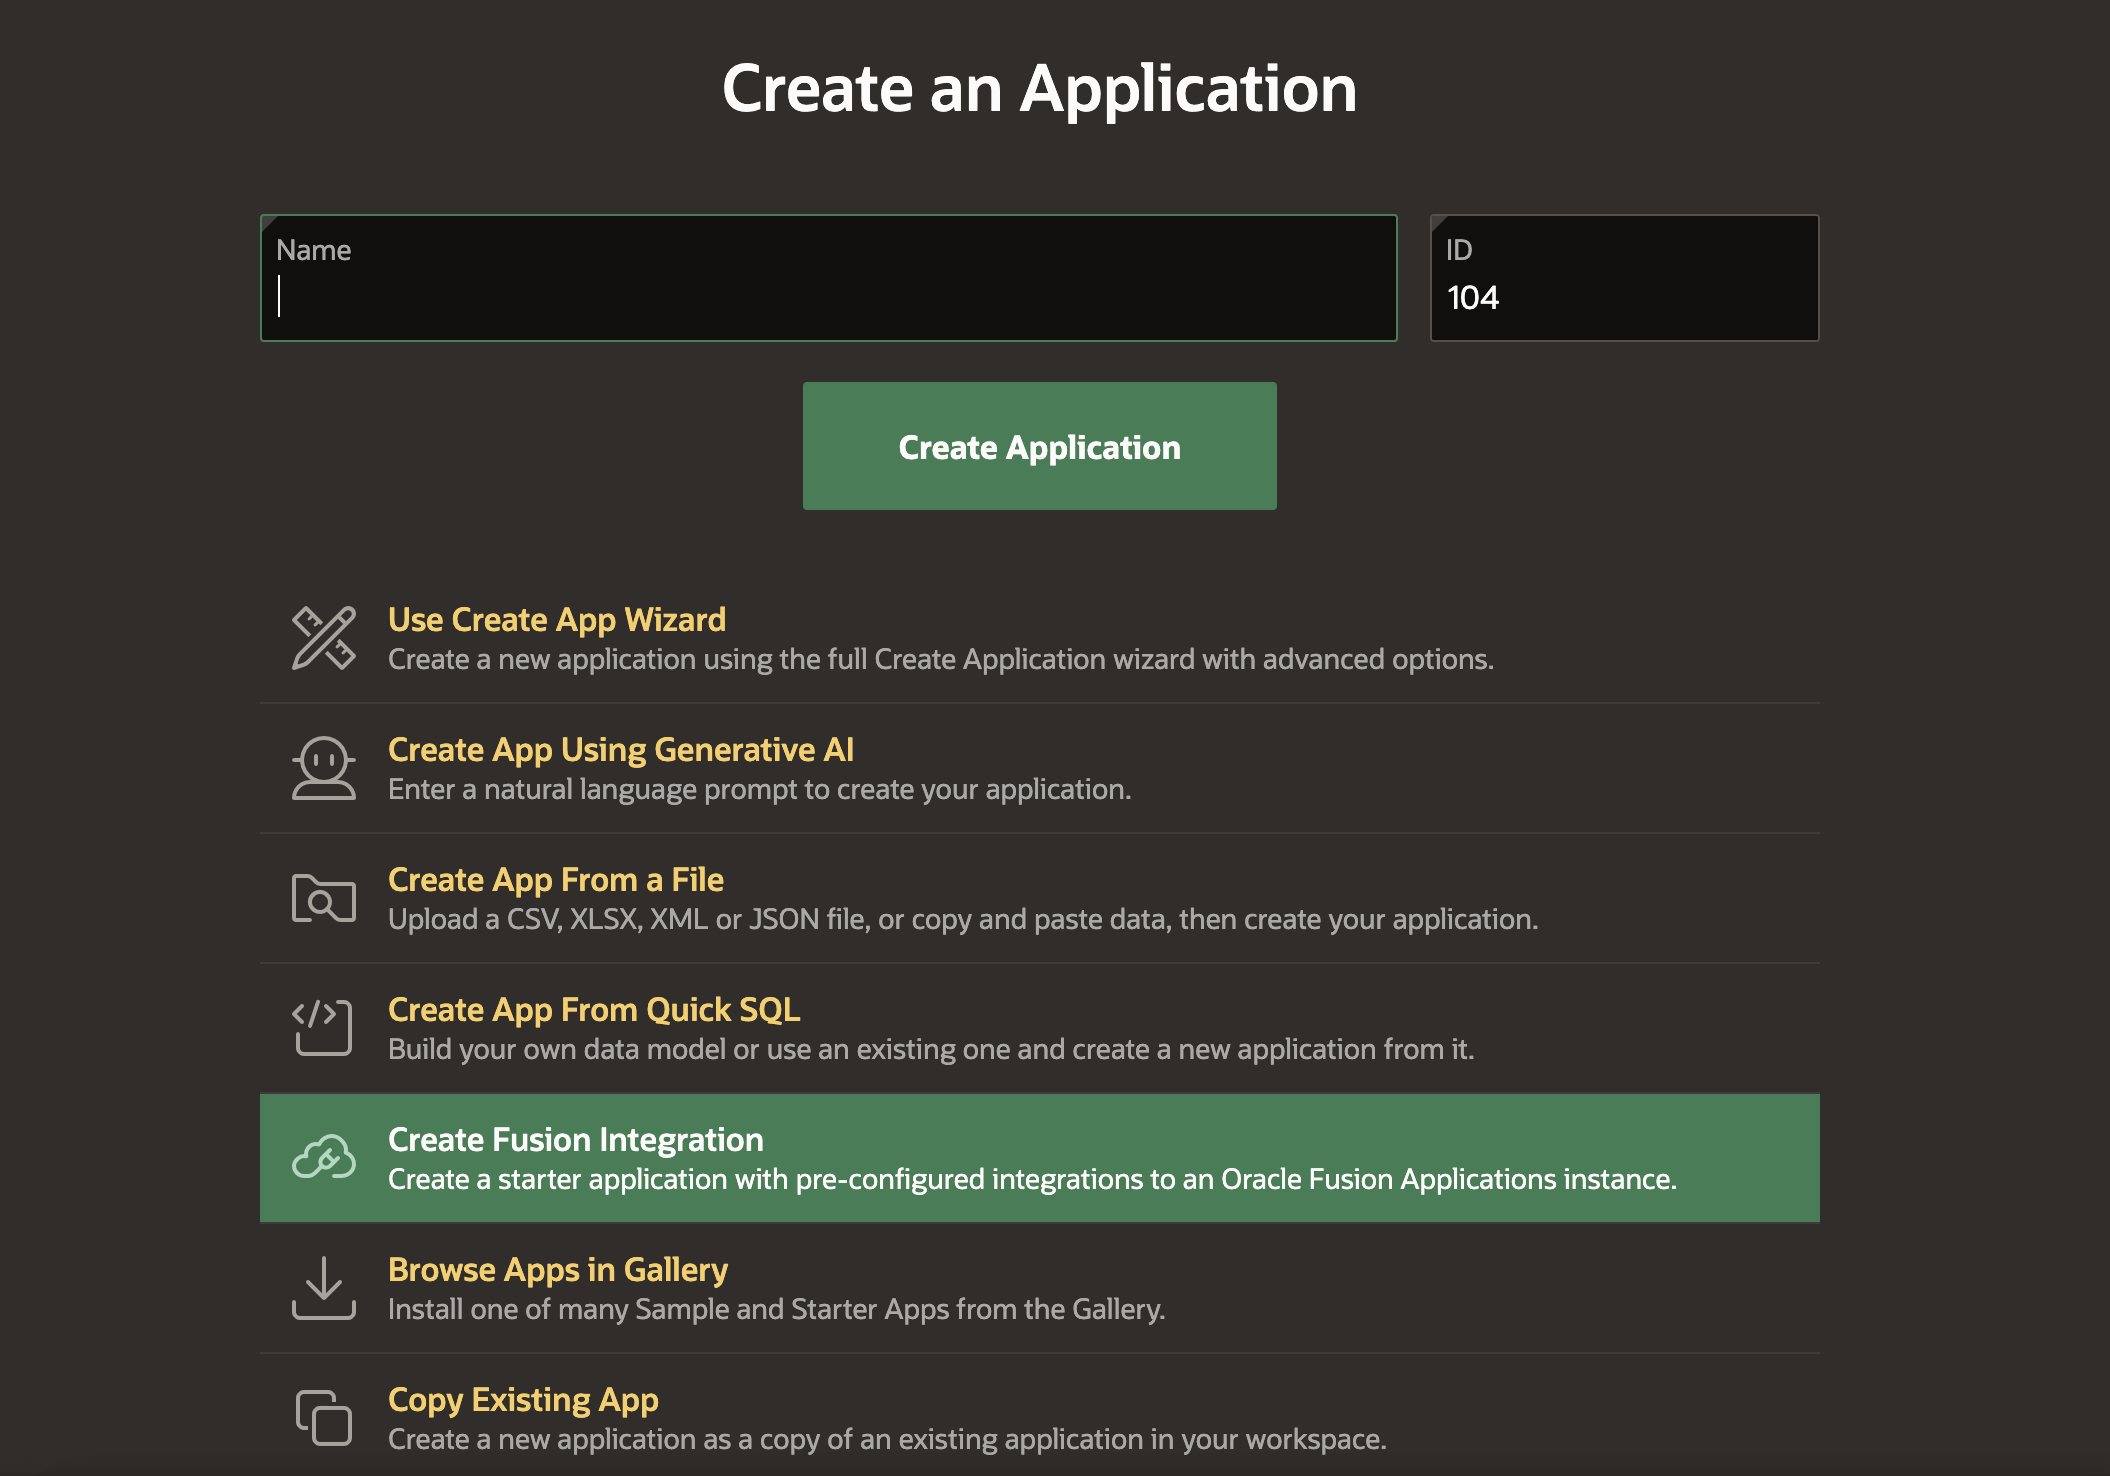Screen dimensions: 2110x1476
Task: Click the Create App Wizard pencil-ruler icon
Action: pos(323,638)
